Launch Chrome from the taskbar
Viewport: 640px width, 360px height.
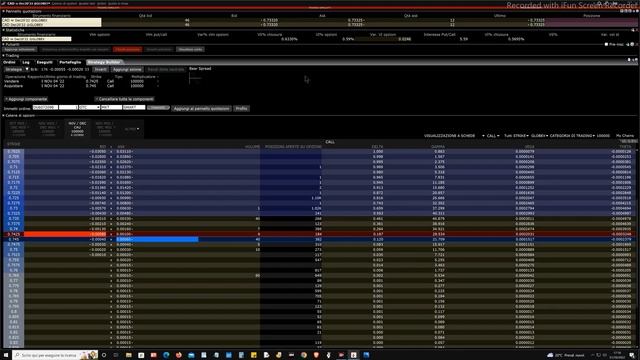pyautogui.click(x=304, y=355)
